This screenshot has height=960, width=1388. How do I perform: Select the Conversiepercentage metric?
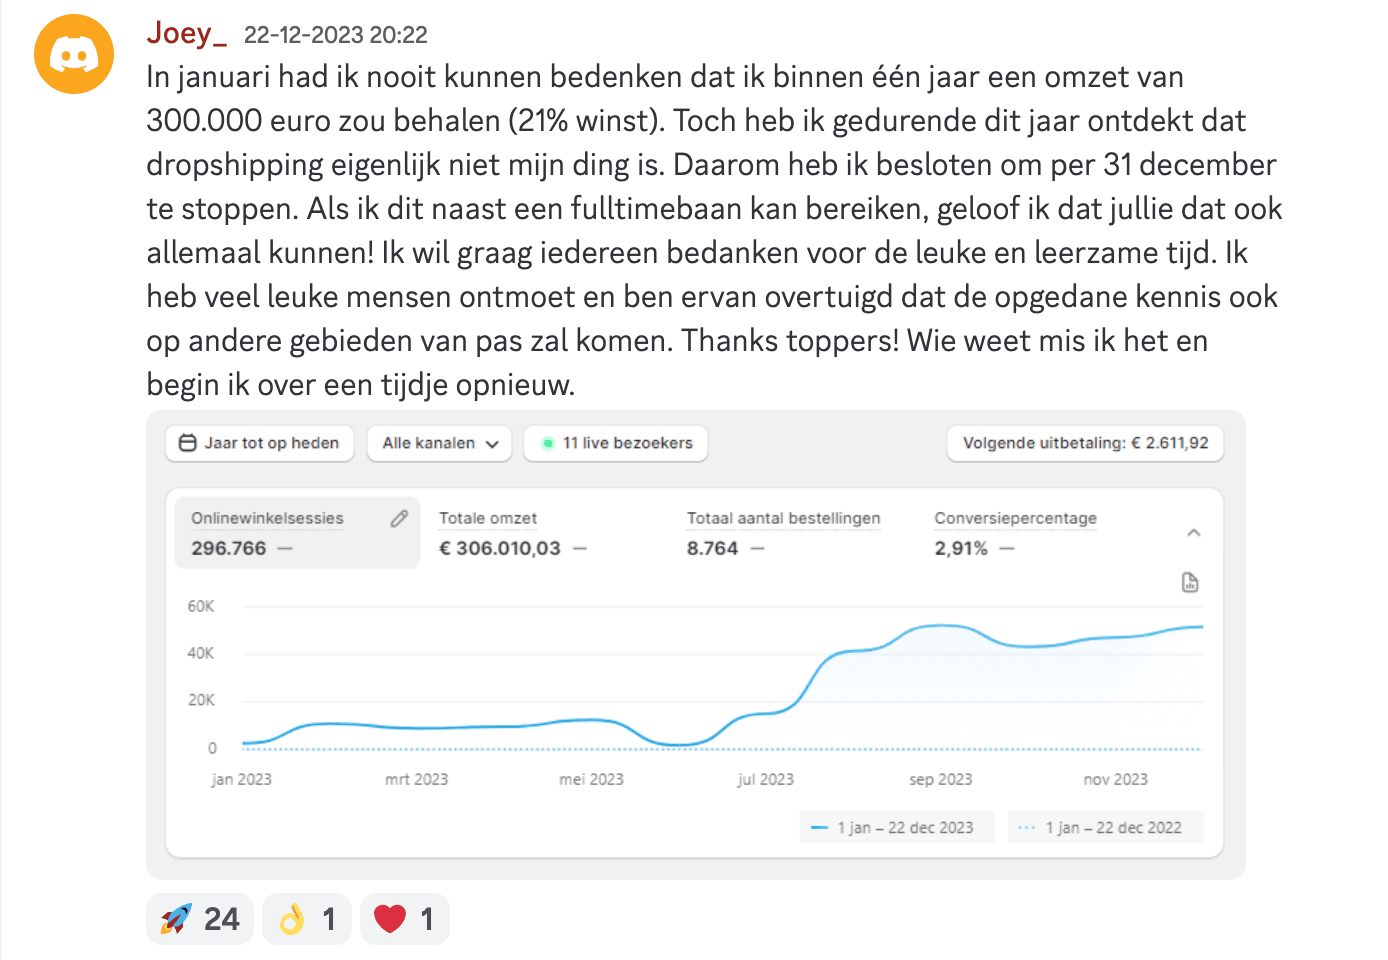pyautogui.click(x=1014, y=533)
